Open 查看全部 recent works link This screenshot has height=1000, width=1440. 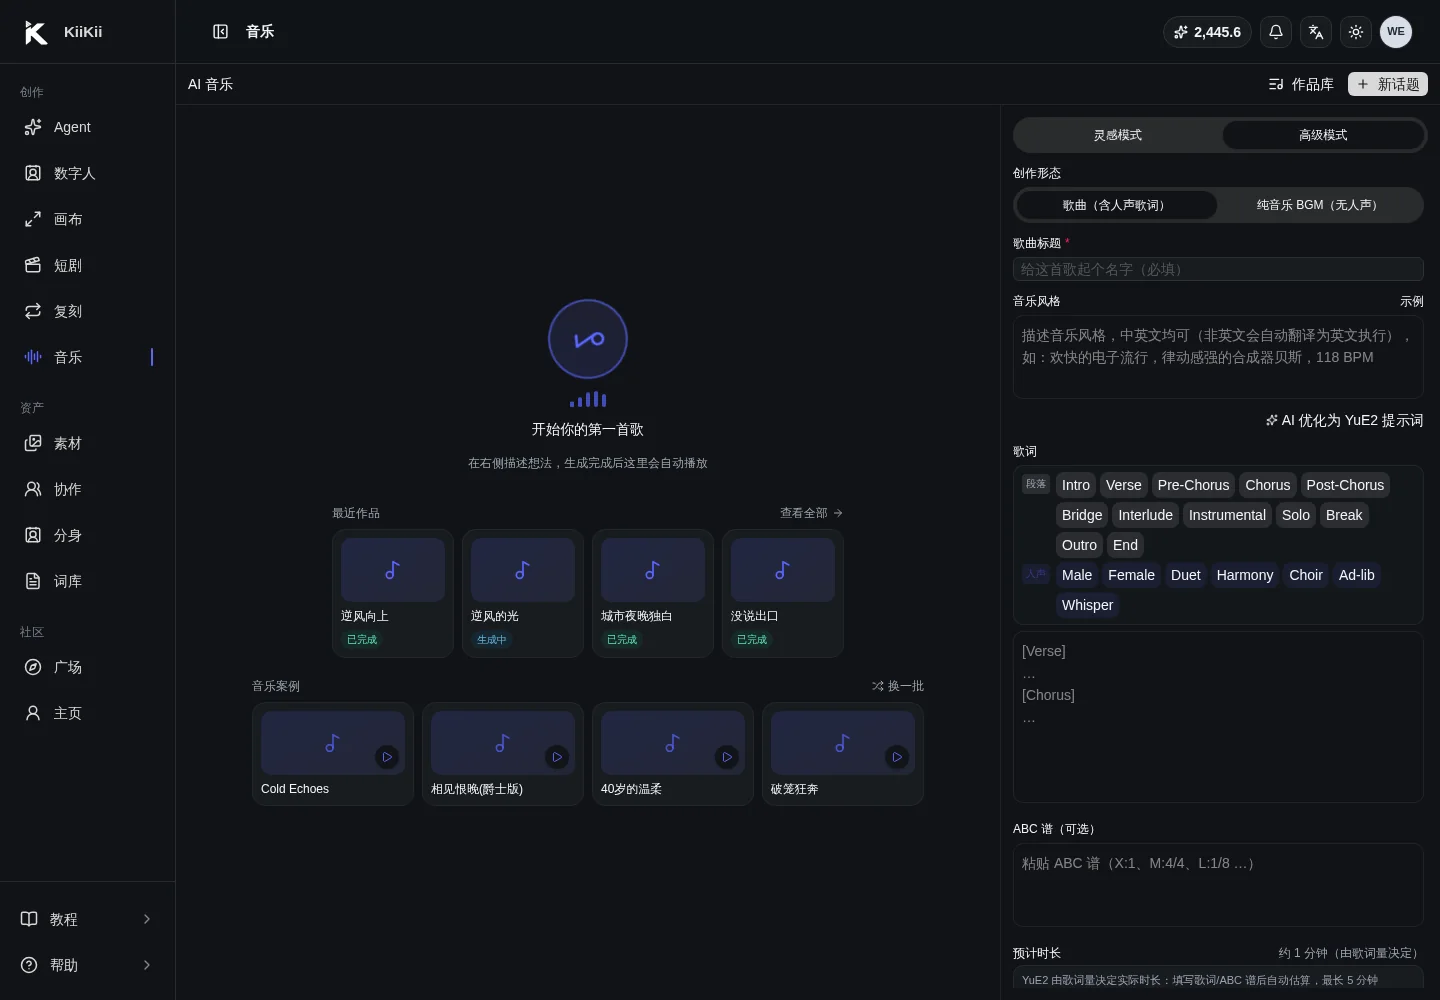tap(811, 513)
